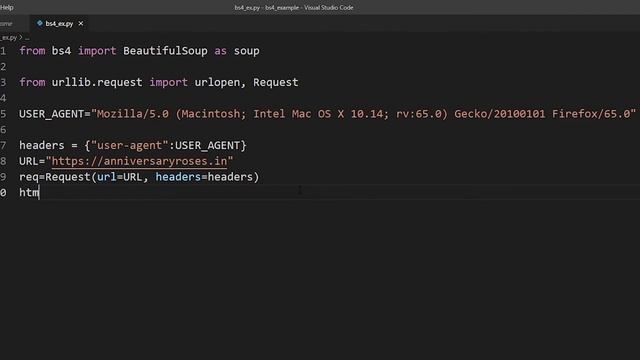Click the 'import' keyword on line 3
640x360 pixels.
[x=168, y=82]
